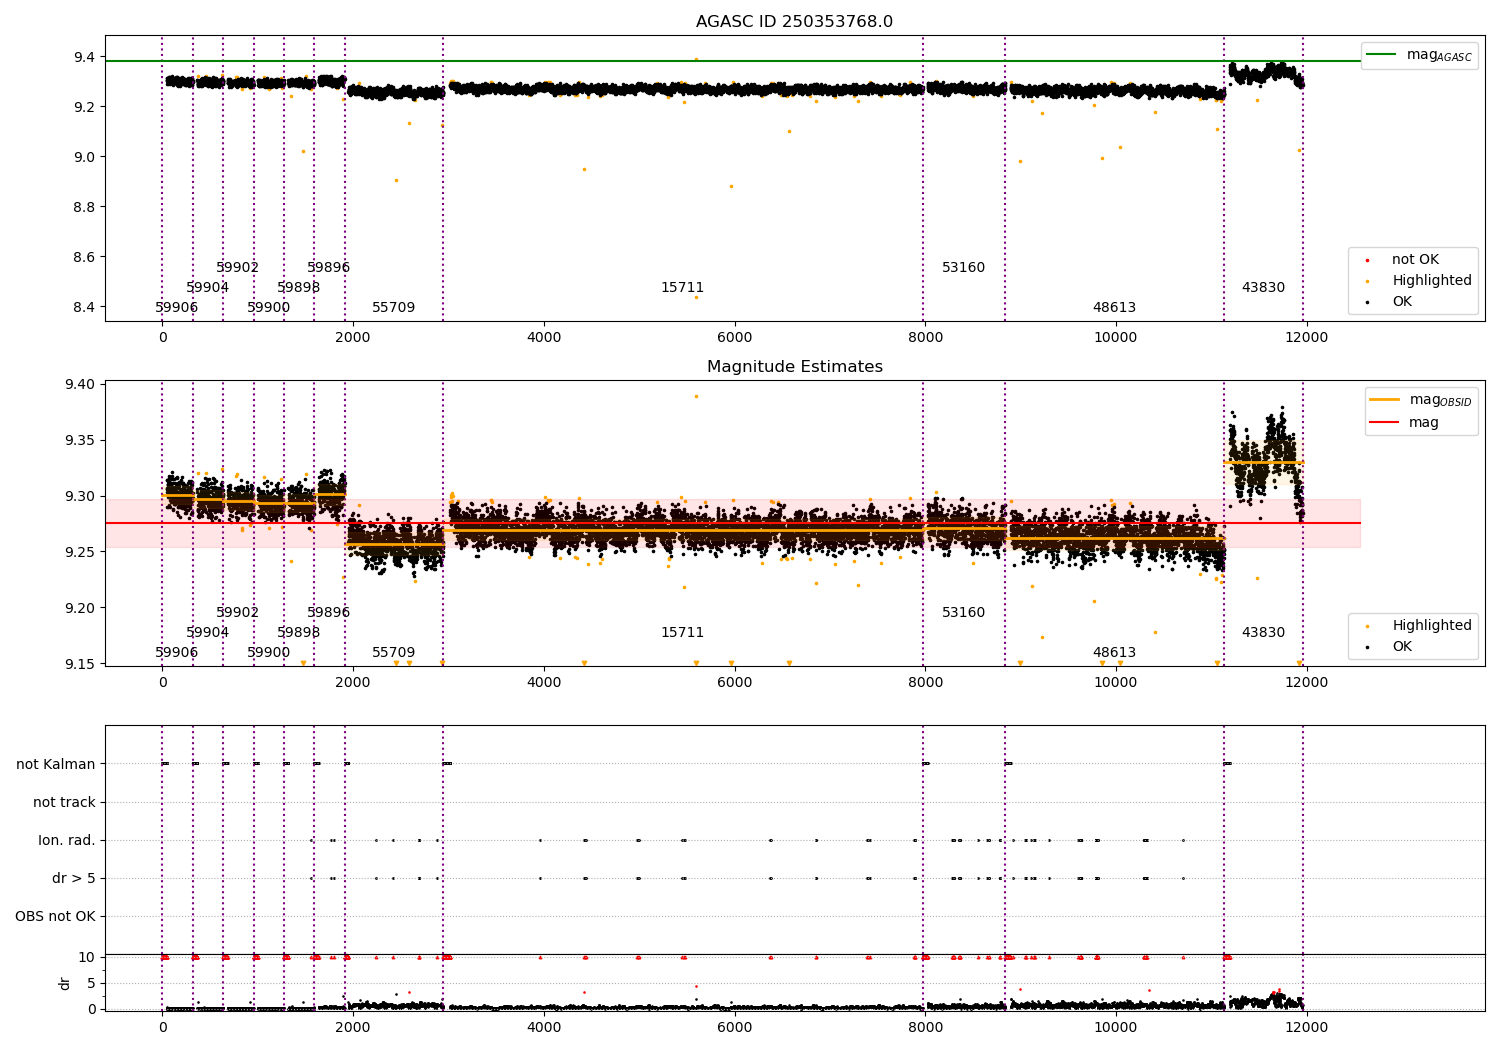
Task: Click obsid label 59900 in Magnitude Estimates plot
Action: tap(268, 652)
